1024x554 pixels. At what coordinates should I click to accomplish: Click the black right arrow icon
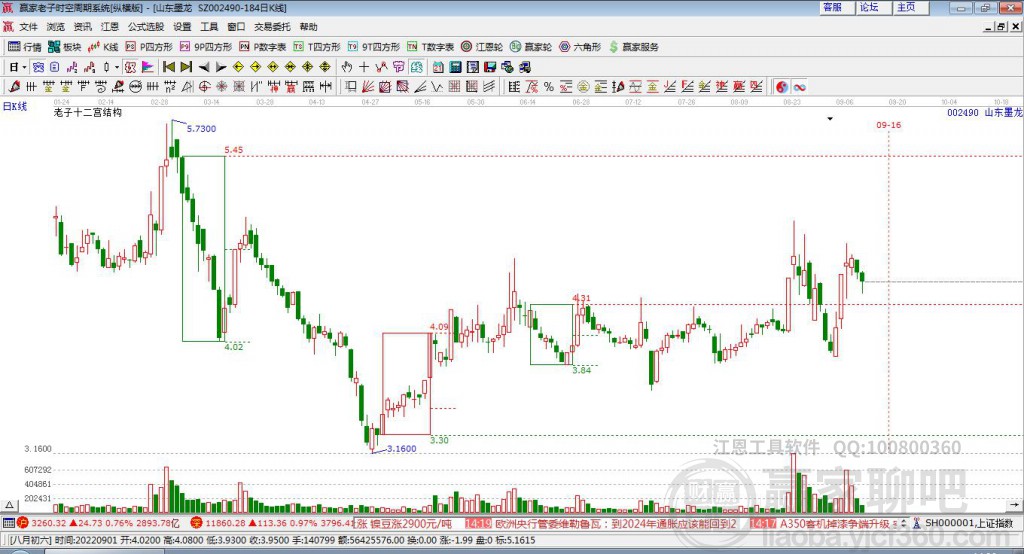221,67
